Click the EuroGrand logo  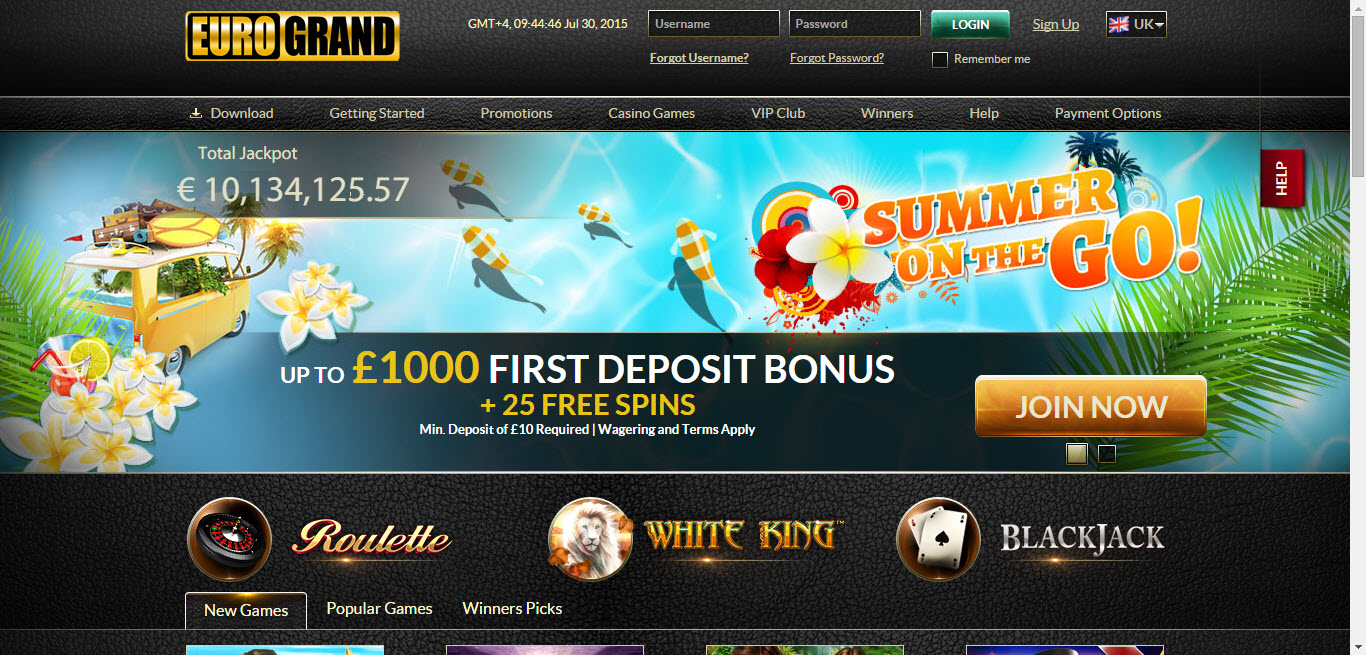click(292, 36)
